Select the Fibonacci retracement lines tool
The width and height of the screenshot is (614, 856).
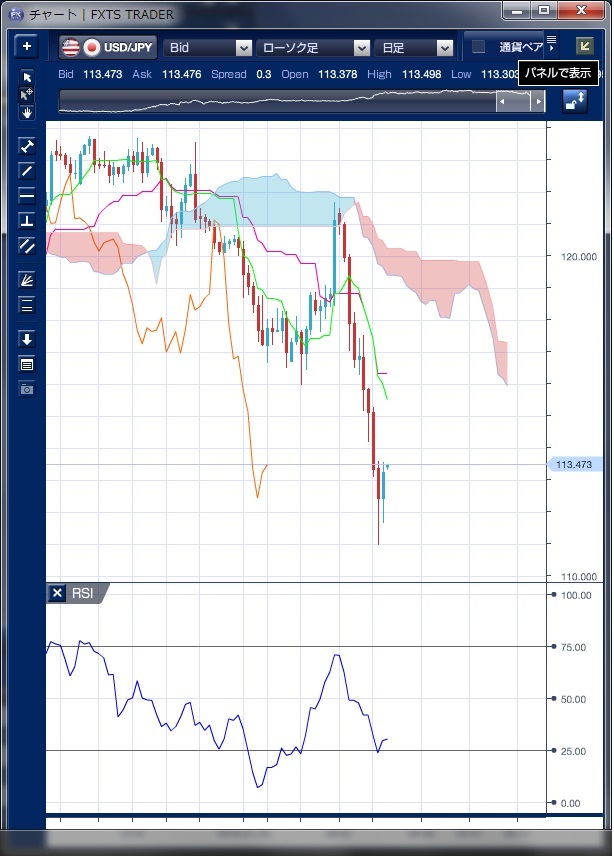point(27,305)
